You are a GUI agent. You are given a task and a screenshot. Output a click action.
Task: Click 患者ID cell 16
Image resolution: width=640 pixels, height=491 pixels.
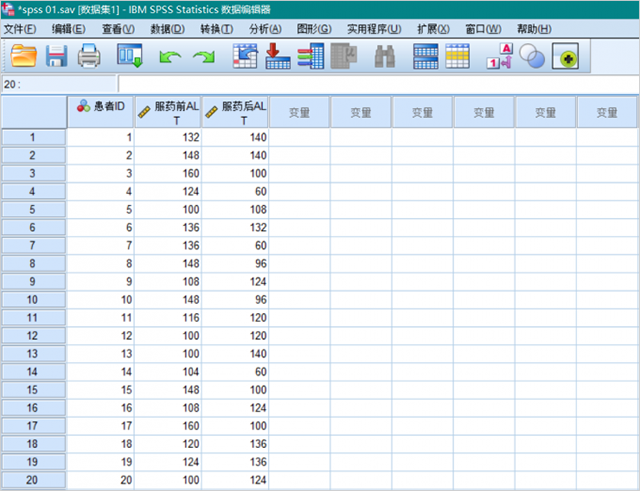(x=100, y=408)
